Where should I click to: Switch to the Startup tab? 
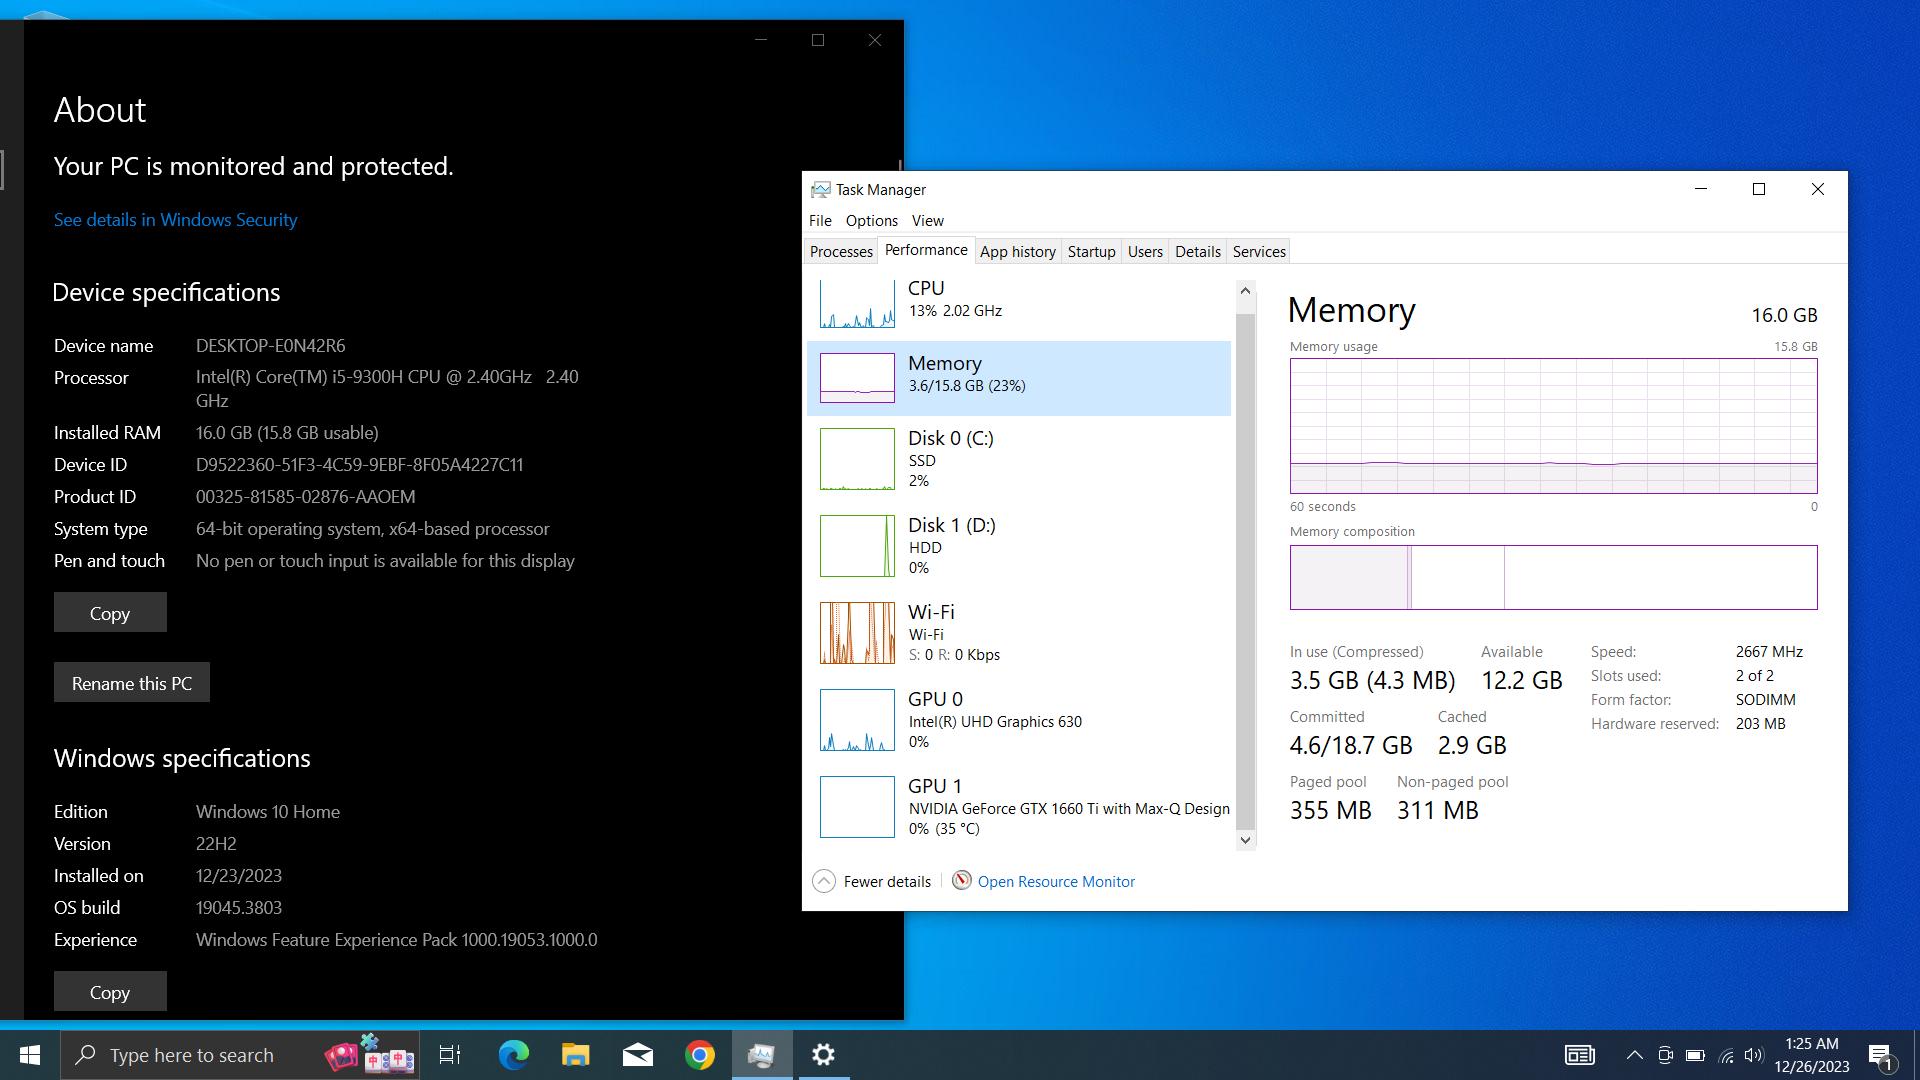[x=1091, y=251]
